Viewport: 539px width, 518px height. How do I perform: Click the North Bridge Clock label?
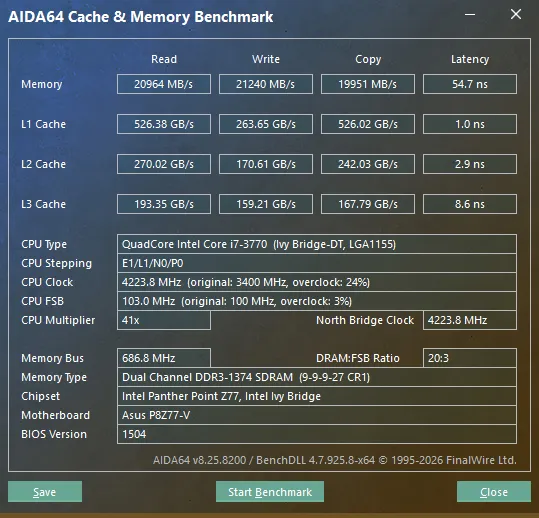click(x=365, y=320)
